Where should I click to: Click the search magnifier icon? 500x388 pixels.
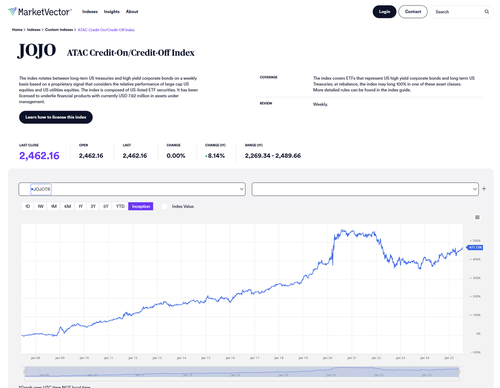point(487,12)
